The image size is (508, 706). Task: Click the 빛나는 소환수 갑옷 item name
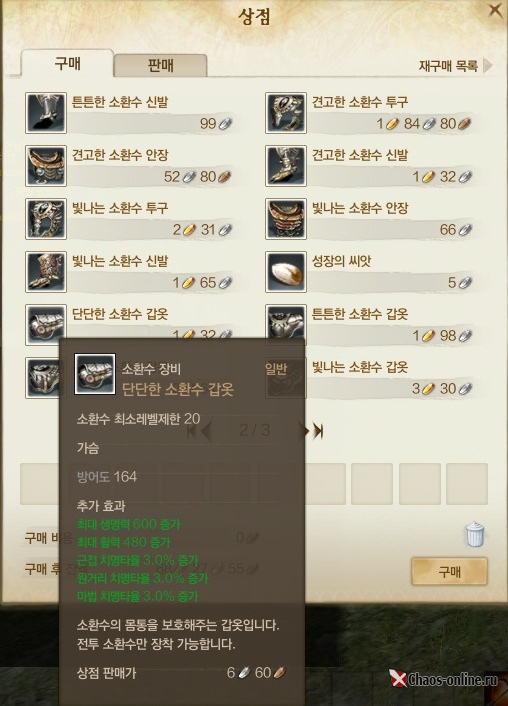pos(360,367)
